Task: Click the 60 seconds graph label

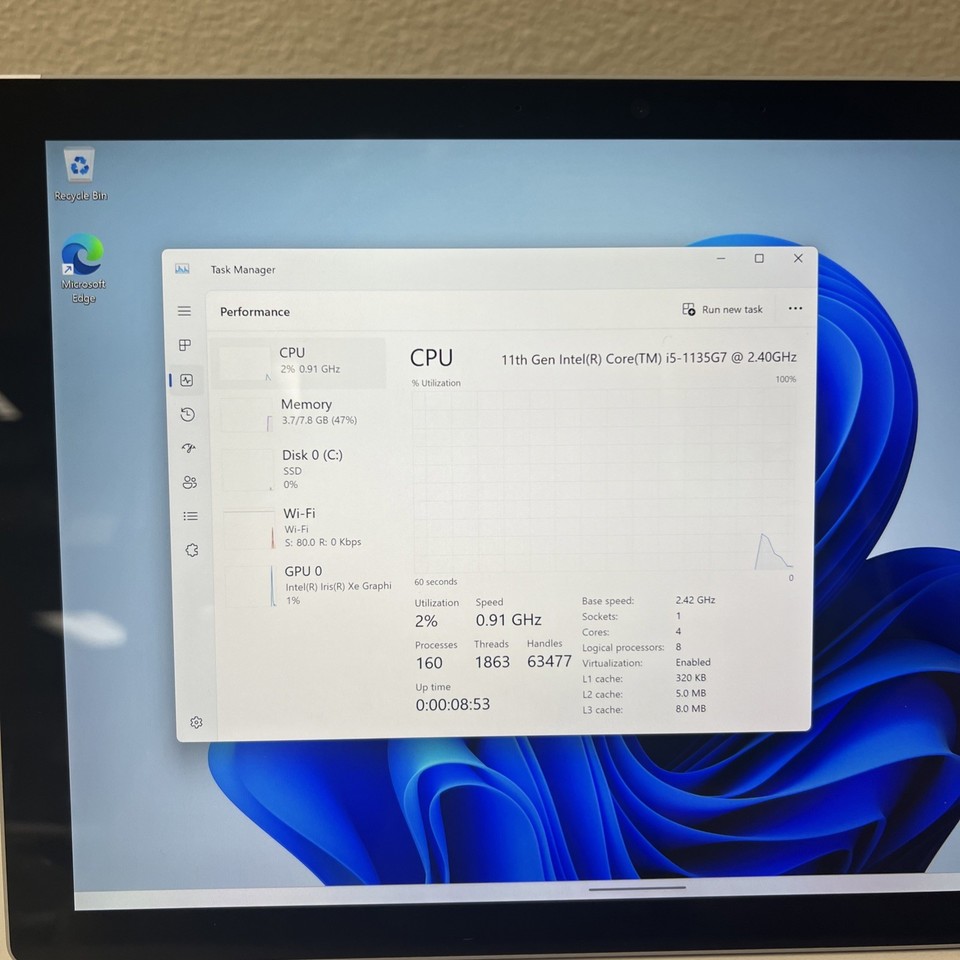Action: (435, 582)
